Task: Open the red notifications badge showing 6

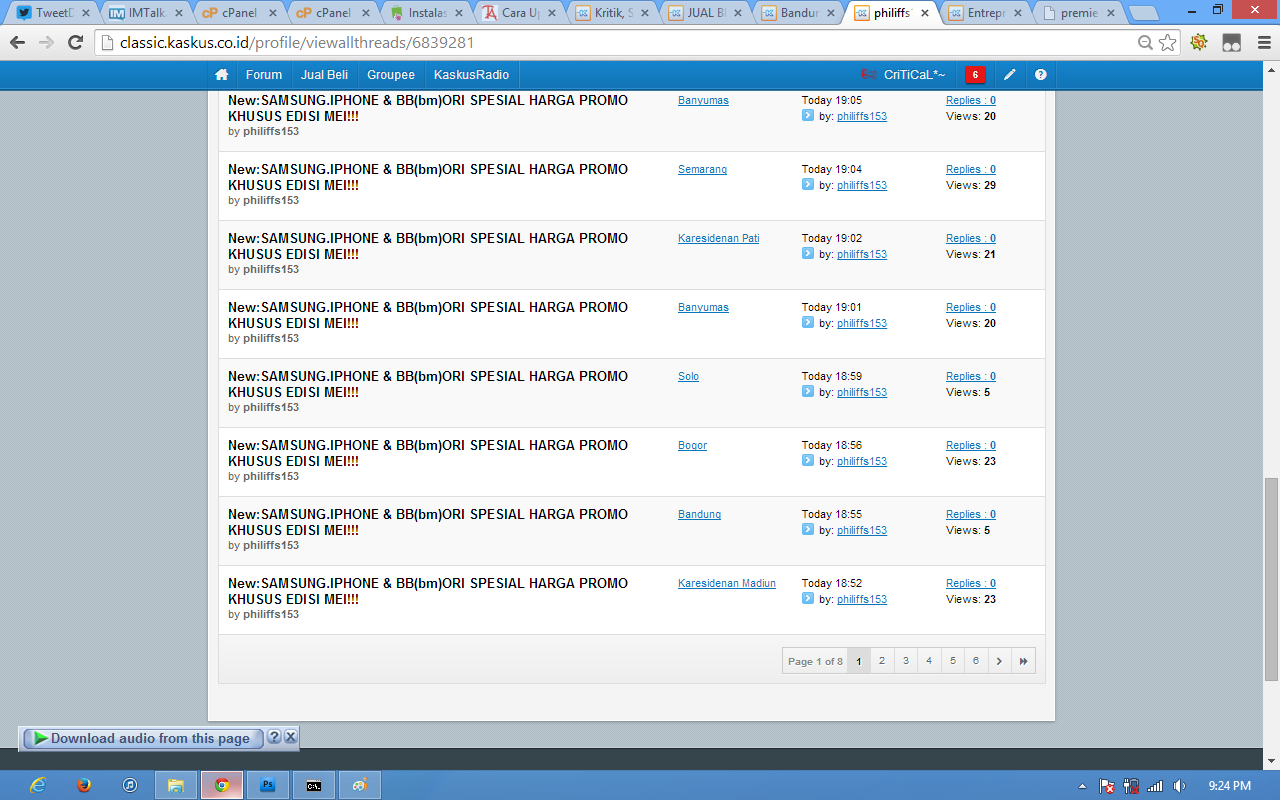Action: tap(975, 75)
